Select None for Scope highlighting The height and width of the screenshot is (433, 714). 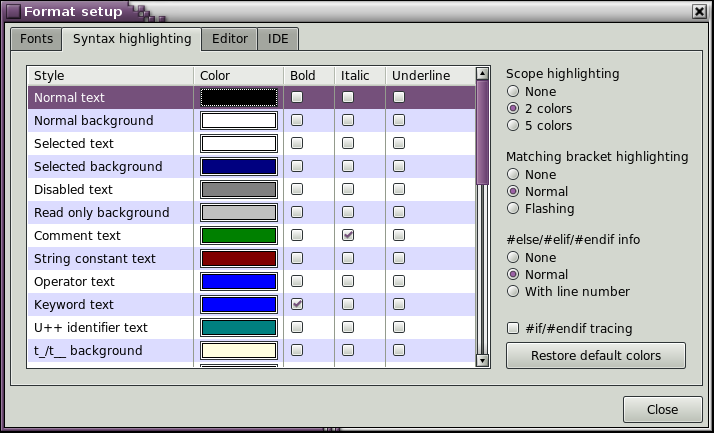(513, 91)
